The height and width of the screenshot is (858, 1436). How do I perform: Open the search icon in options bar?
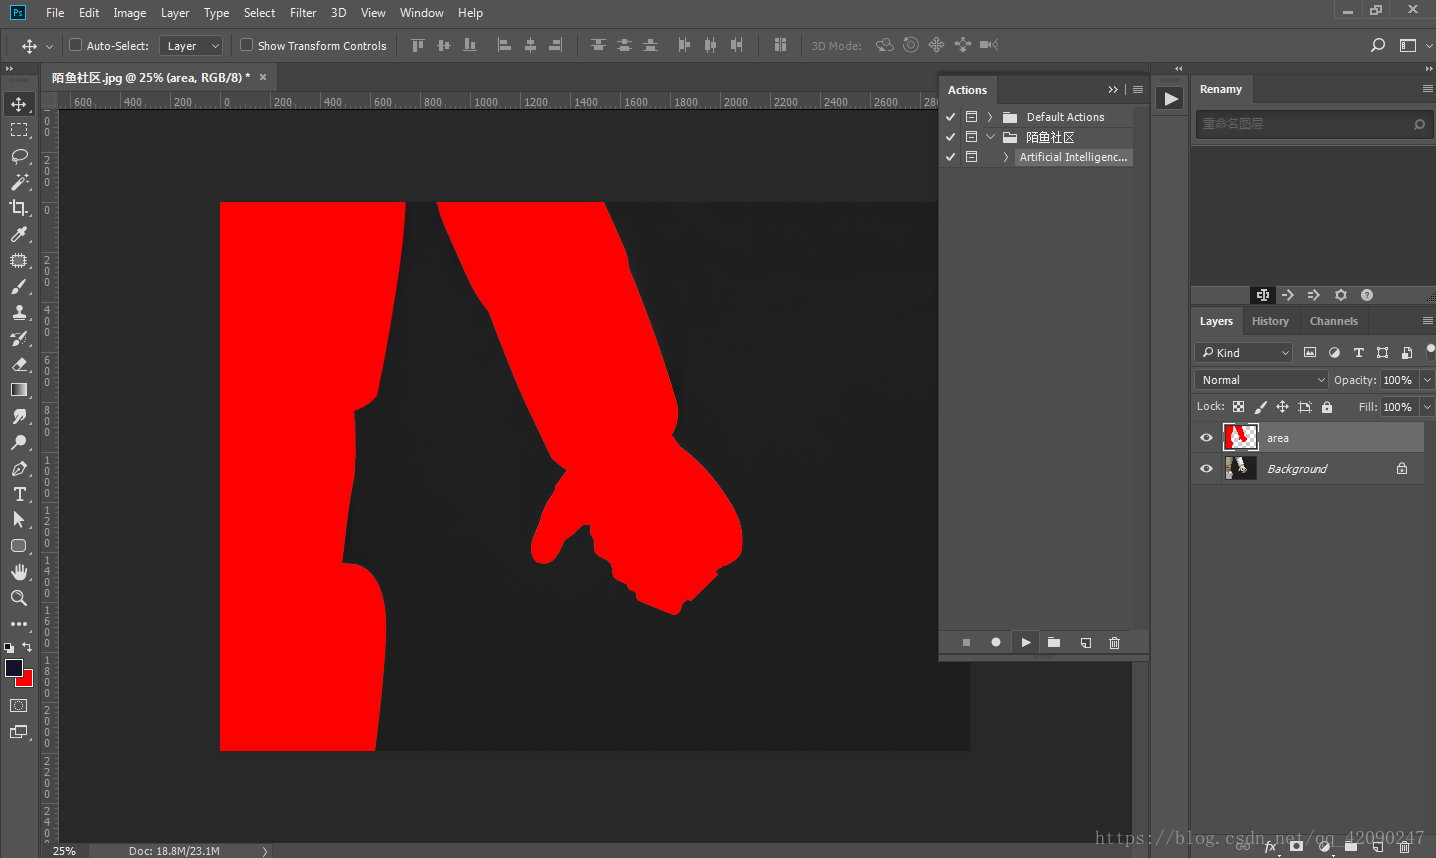pos(1378,45)
